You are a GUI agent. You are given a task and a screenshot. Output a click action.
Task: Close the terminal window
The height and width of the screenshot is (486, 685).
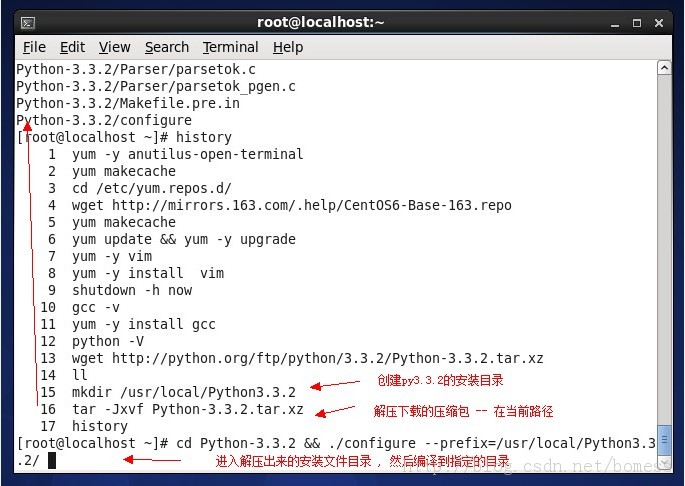pyautogui.click(x=659, y=23)
